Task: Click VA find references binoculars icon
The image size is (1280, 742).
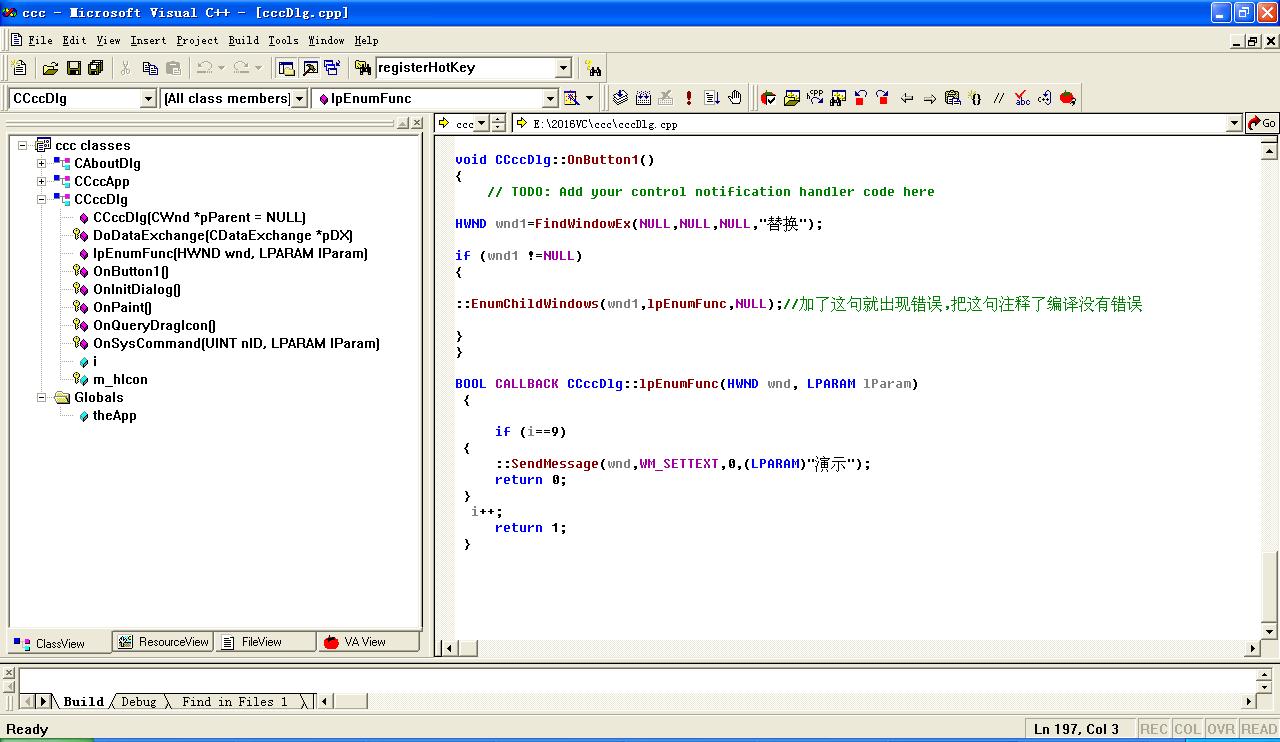Action: tap(838, 98)
